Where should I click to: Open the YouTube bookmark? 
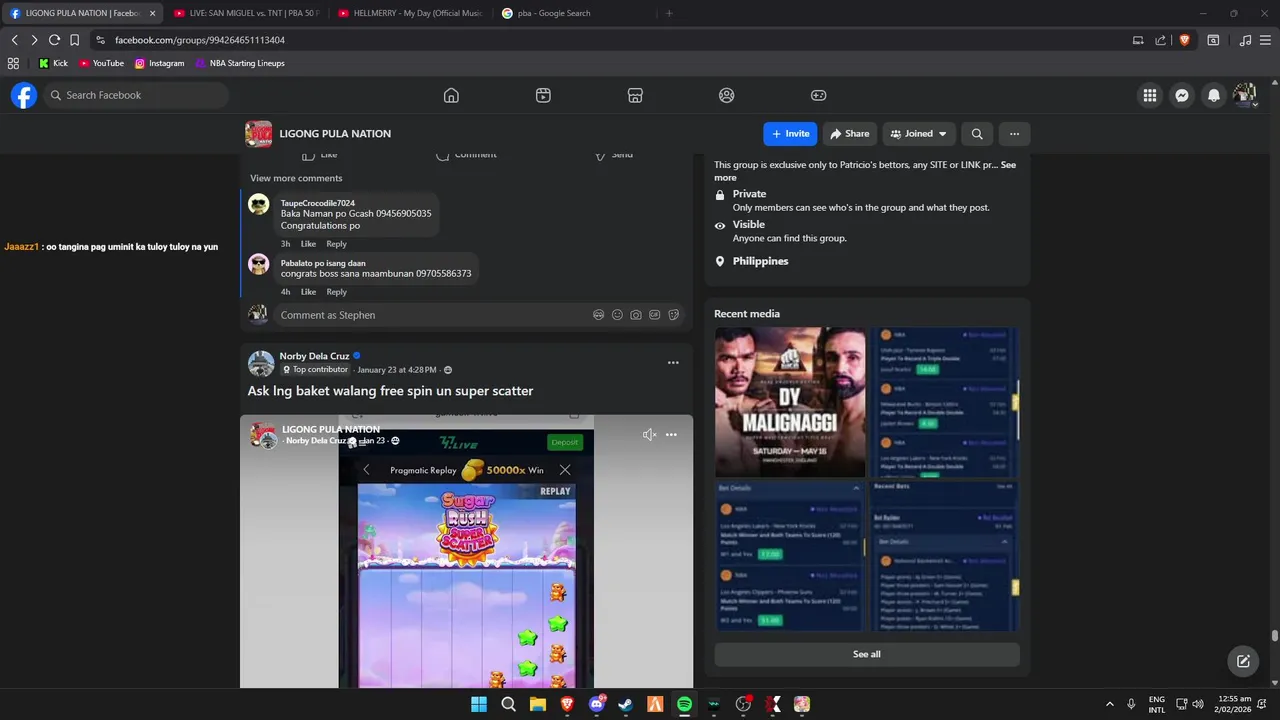pos(102,63)
